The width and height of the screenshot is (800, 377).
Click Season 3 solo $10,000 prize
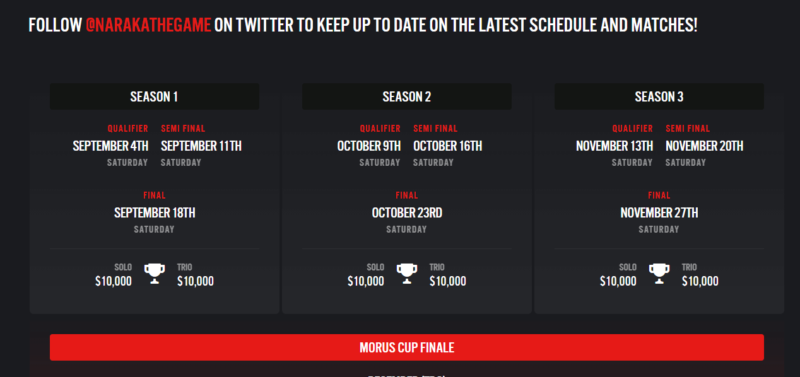[x=618, y=281]
